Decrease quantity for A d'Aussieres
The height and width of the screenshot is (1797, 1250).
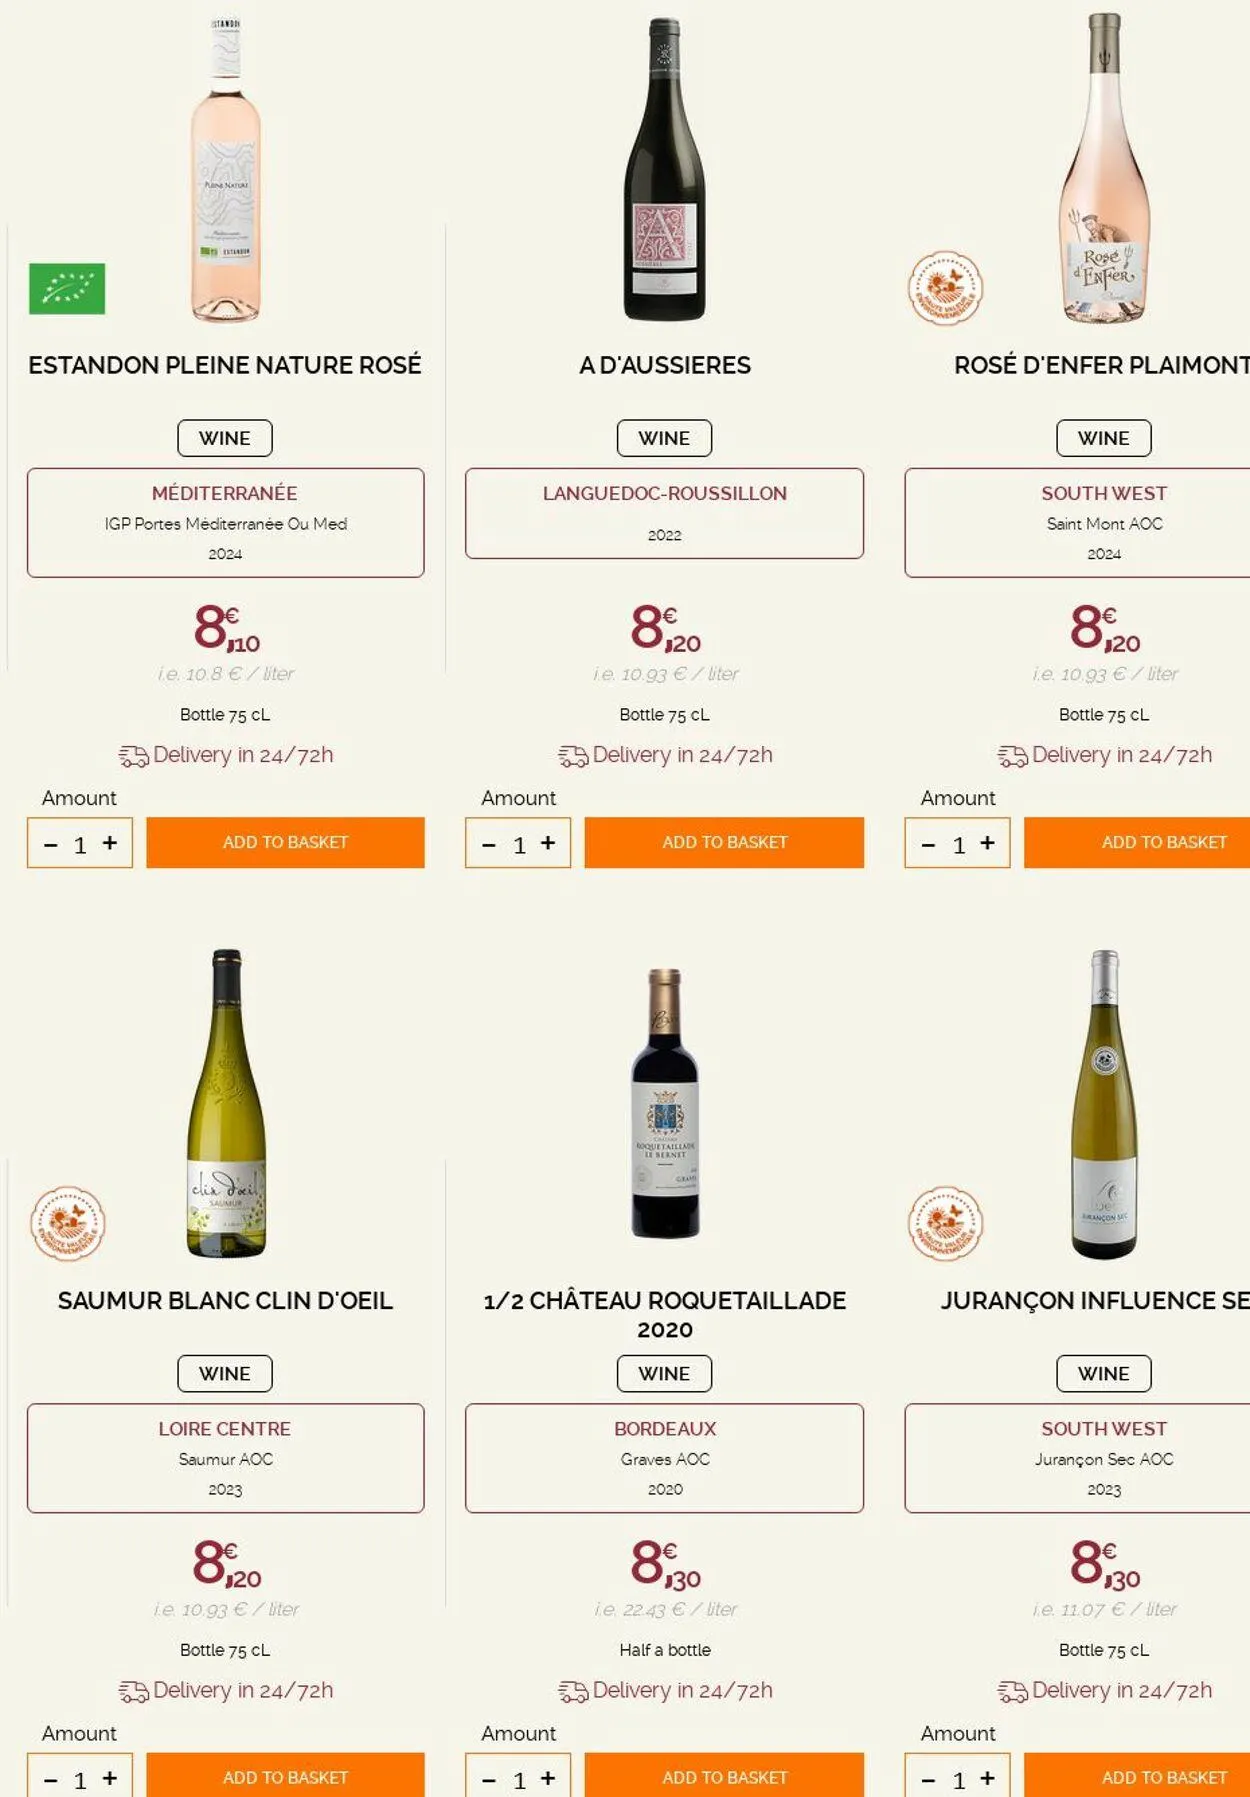tap(489, 845)
